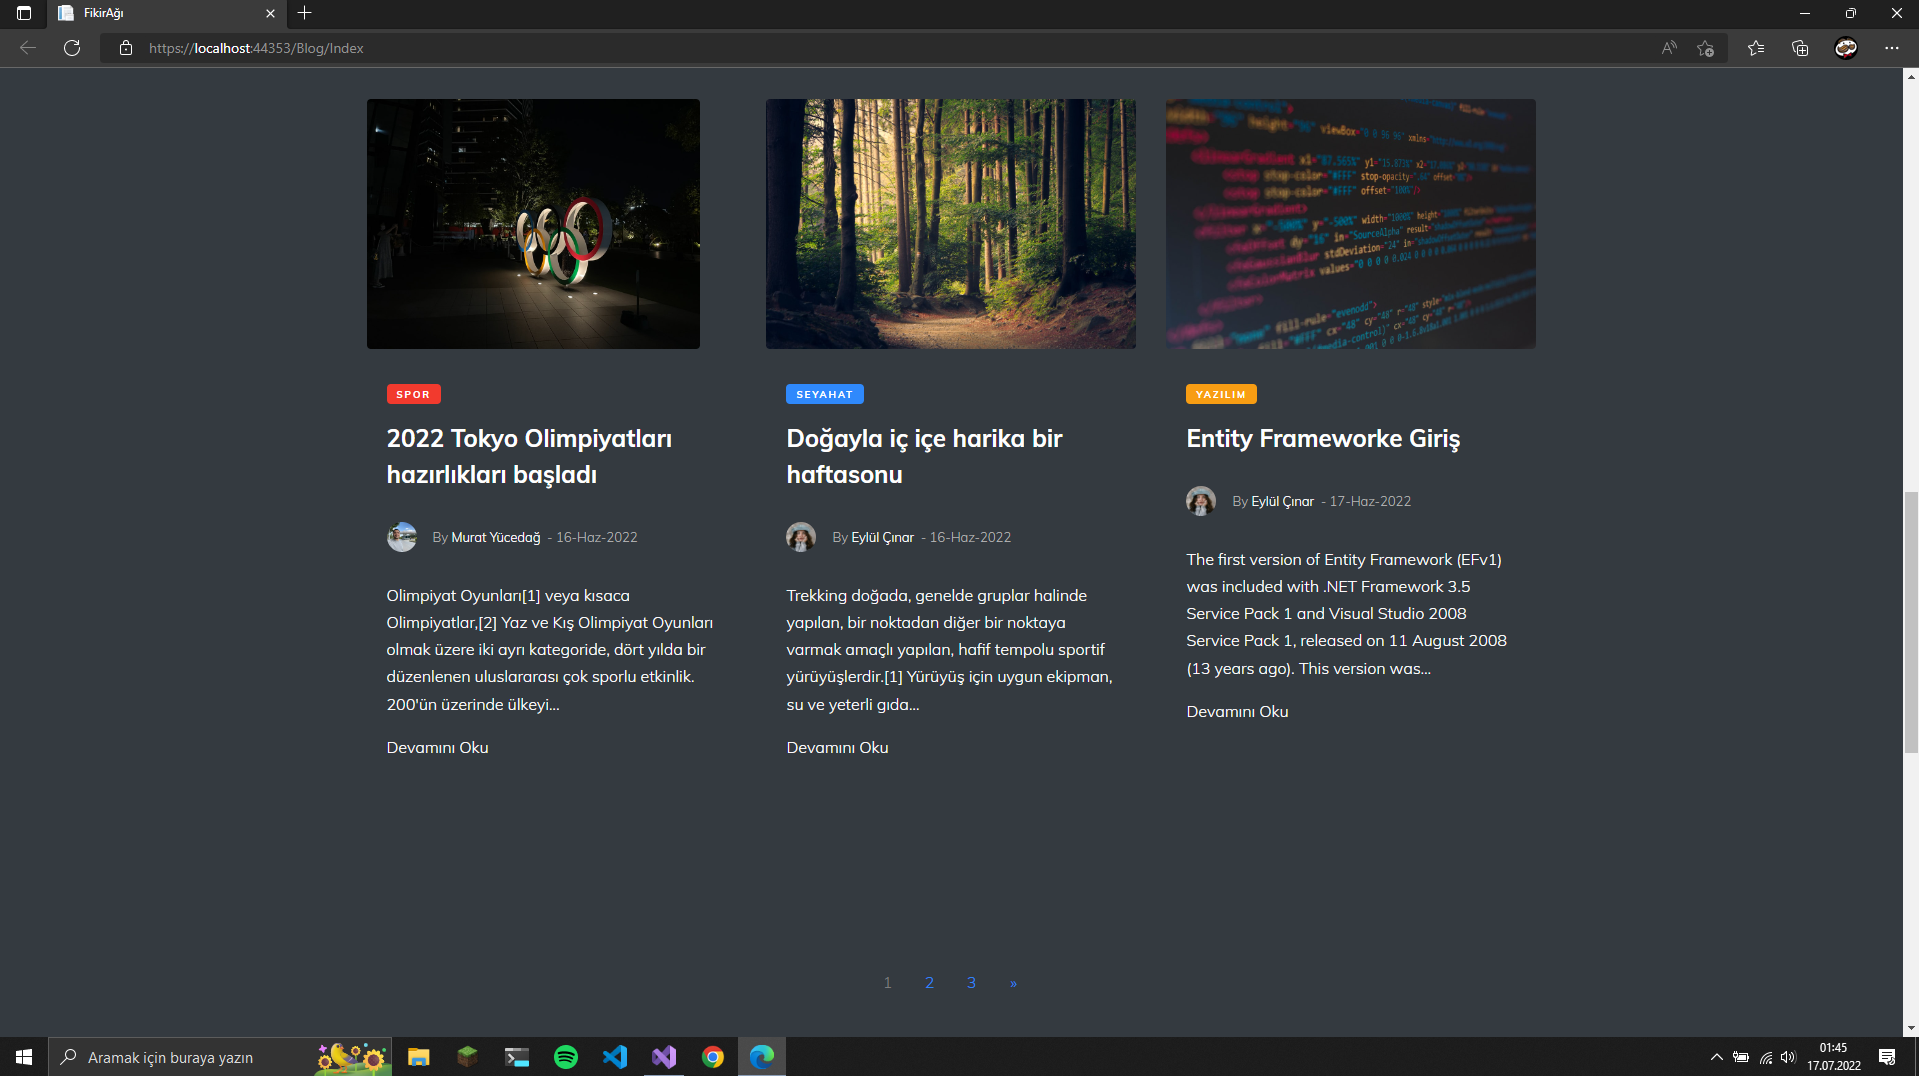Open the notification center icon
The width and height of the screenshot is (1919, 1076).
pos(1887,1057)
